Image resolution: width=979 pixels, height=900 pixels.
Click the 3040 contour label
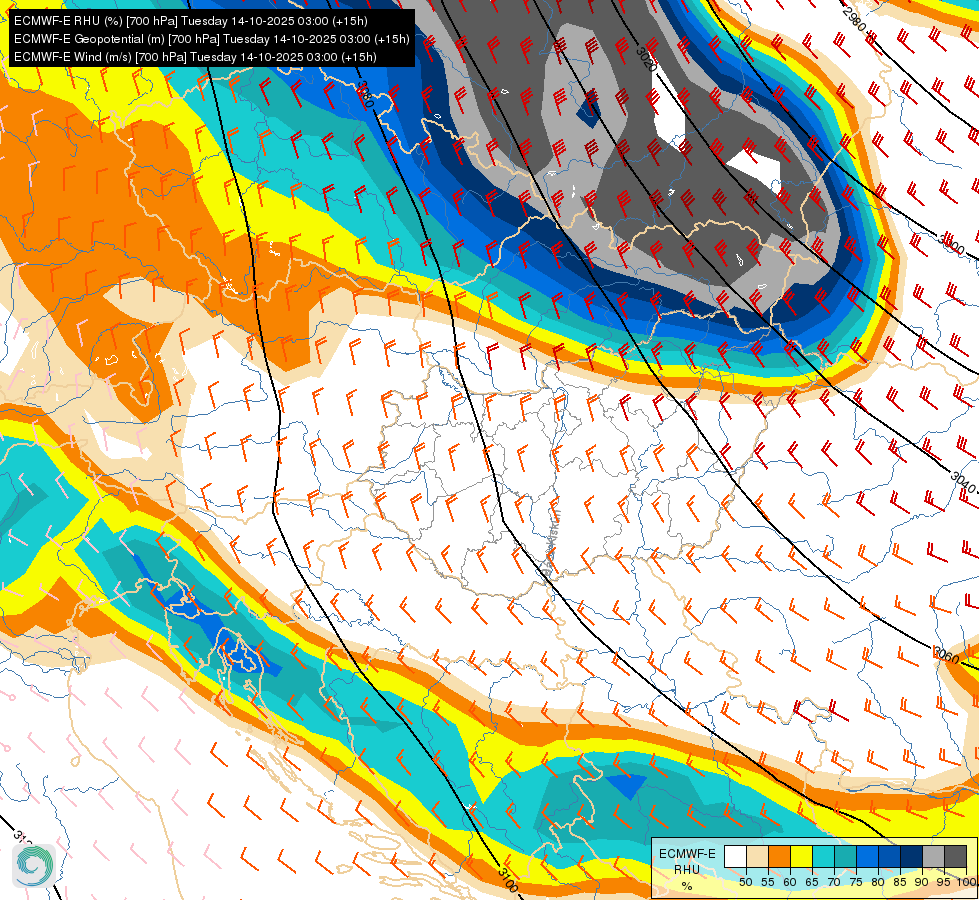tap(963, 482)
